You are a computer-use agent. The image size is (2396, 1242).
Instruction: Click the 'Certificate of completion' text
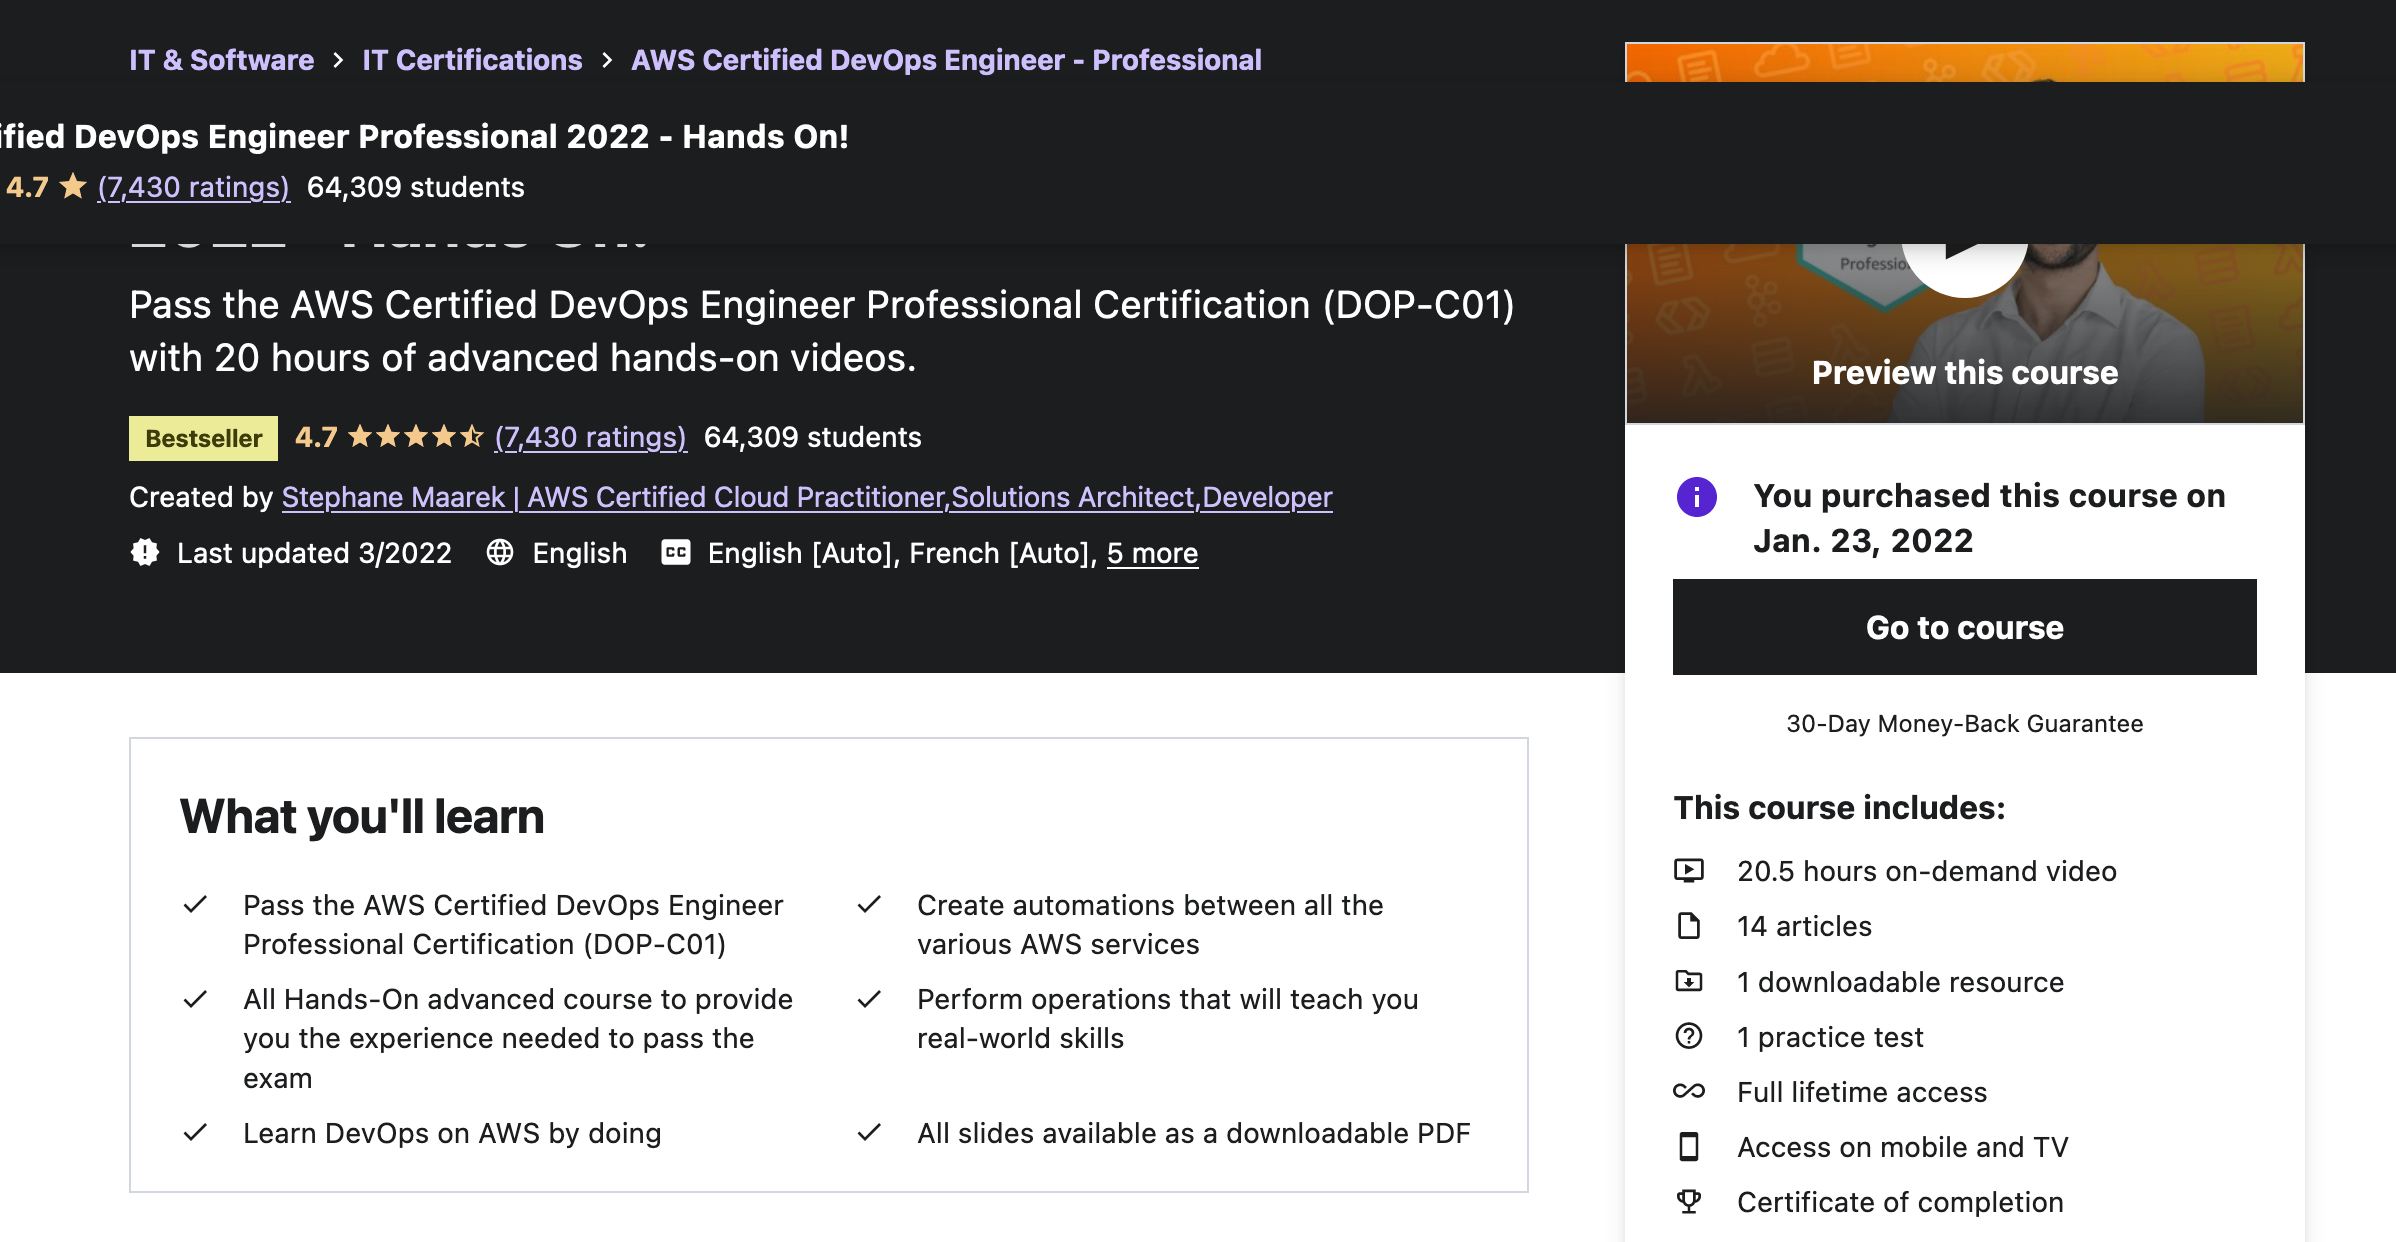point(1900,1202)
